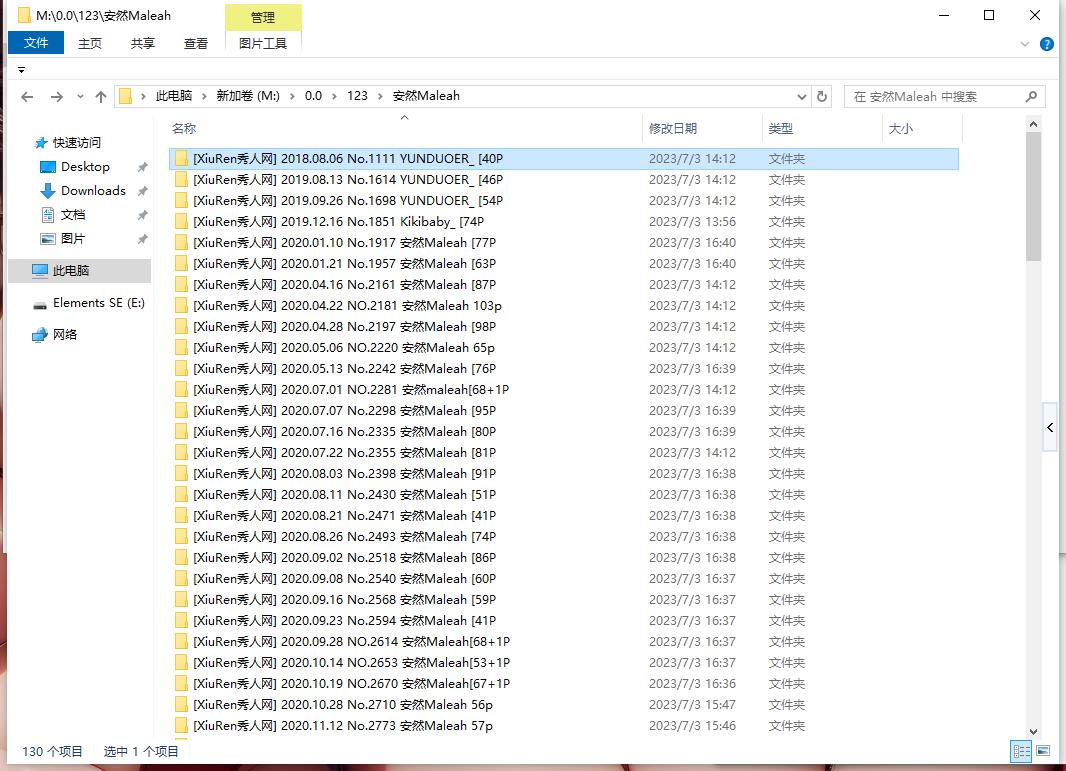Switch to the 主页 ribbon tab
The height and width of the screenshot is (771, 1066).
coord(90,44)
